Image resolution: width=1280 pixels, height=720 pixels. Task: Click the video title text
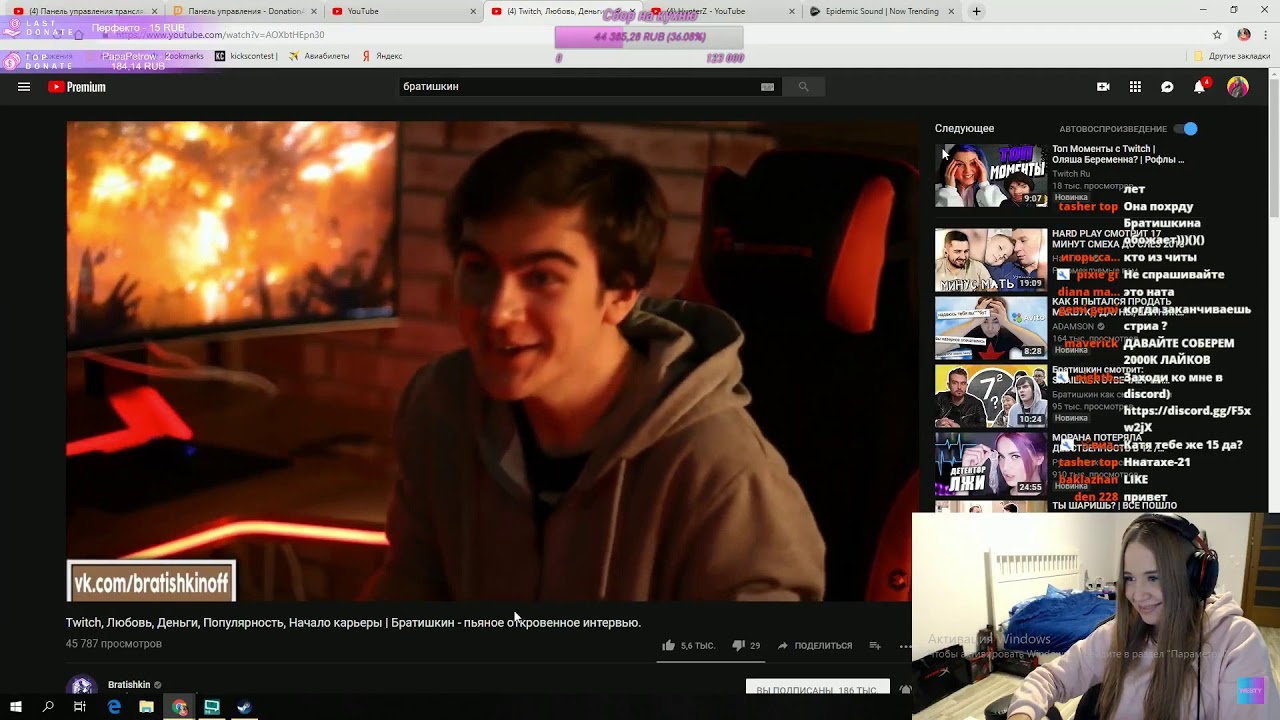click(x=353, y=622)
